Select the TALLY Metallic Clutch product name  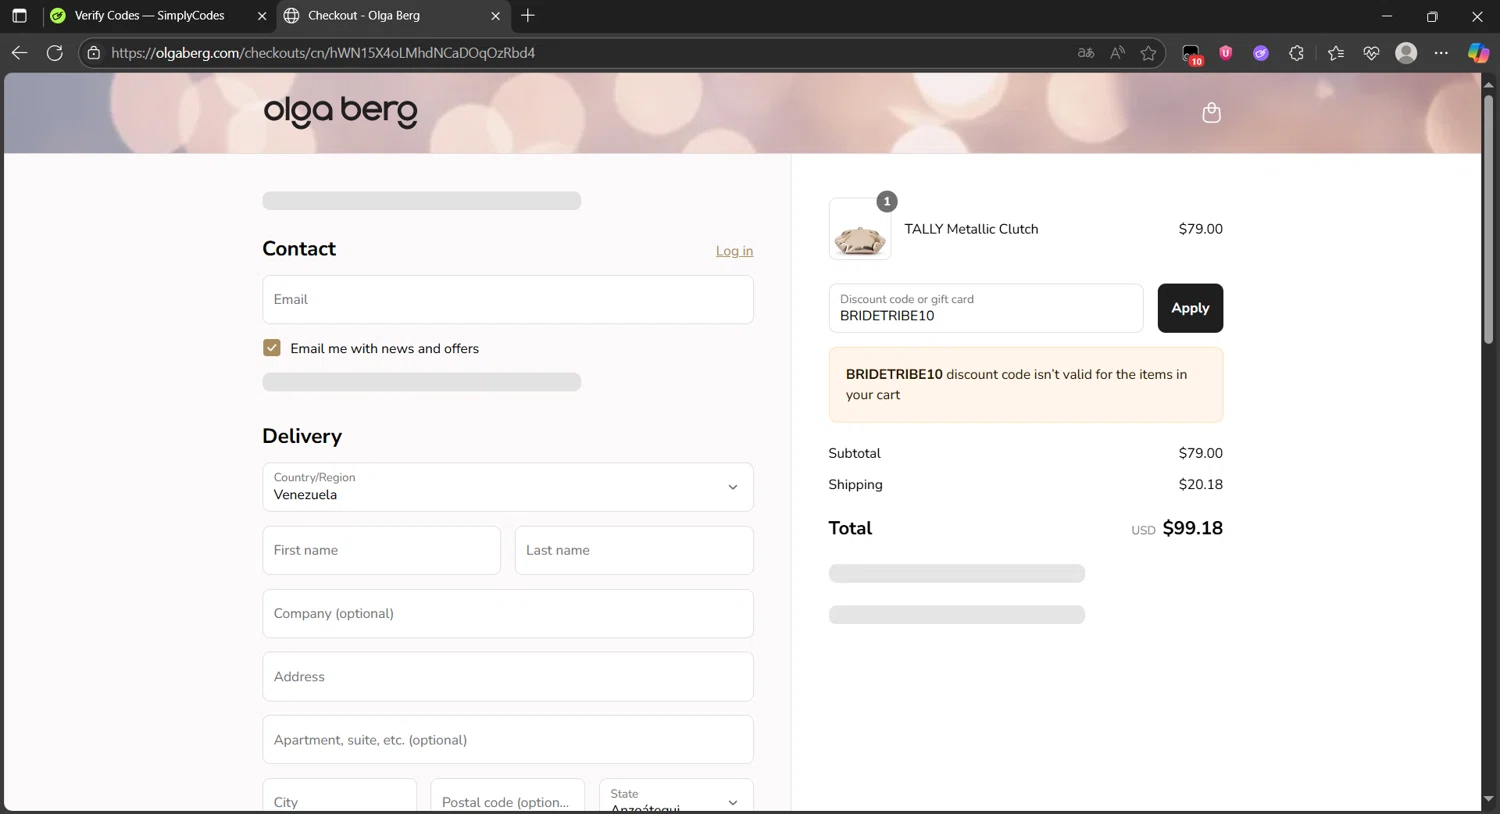pyautogui.click(x=971, y=229)
